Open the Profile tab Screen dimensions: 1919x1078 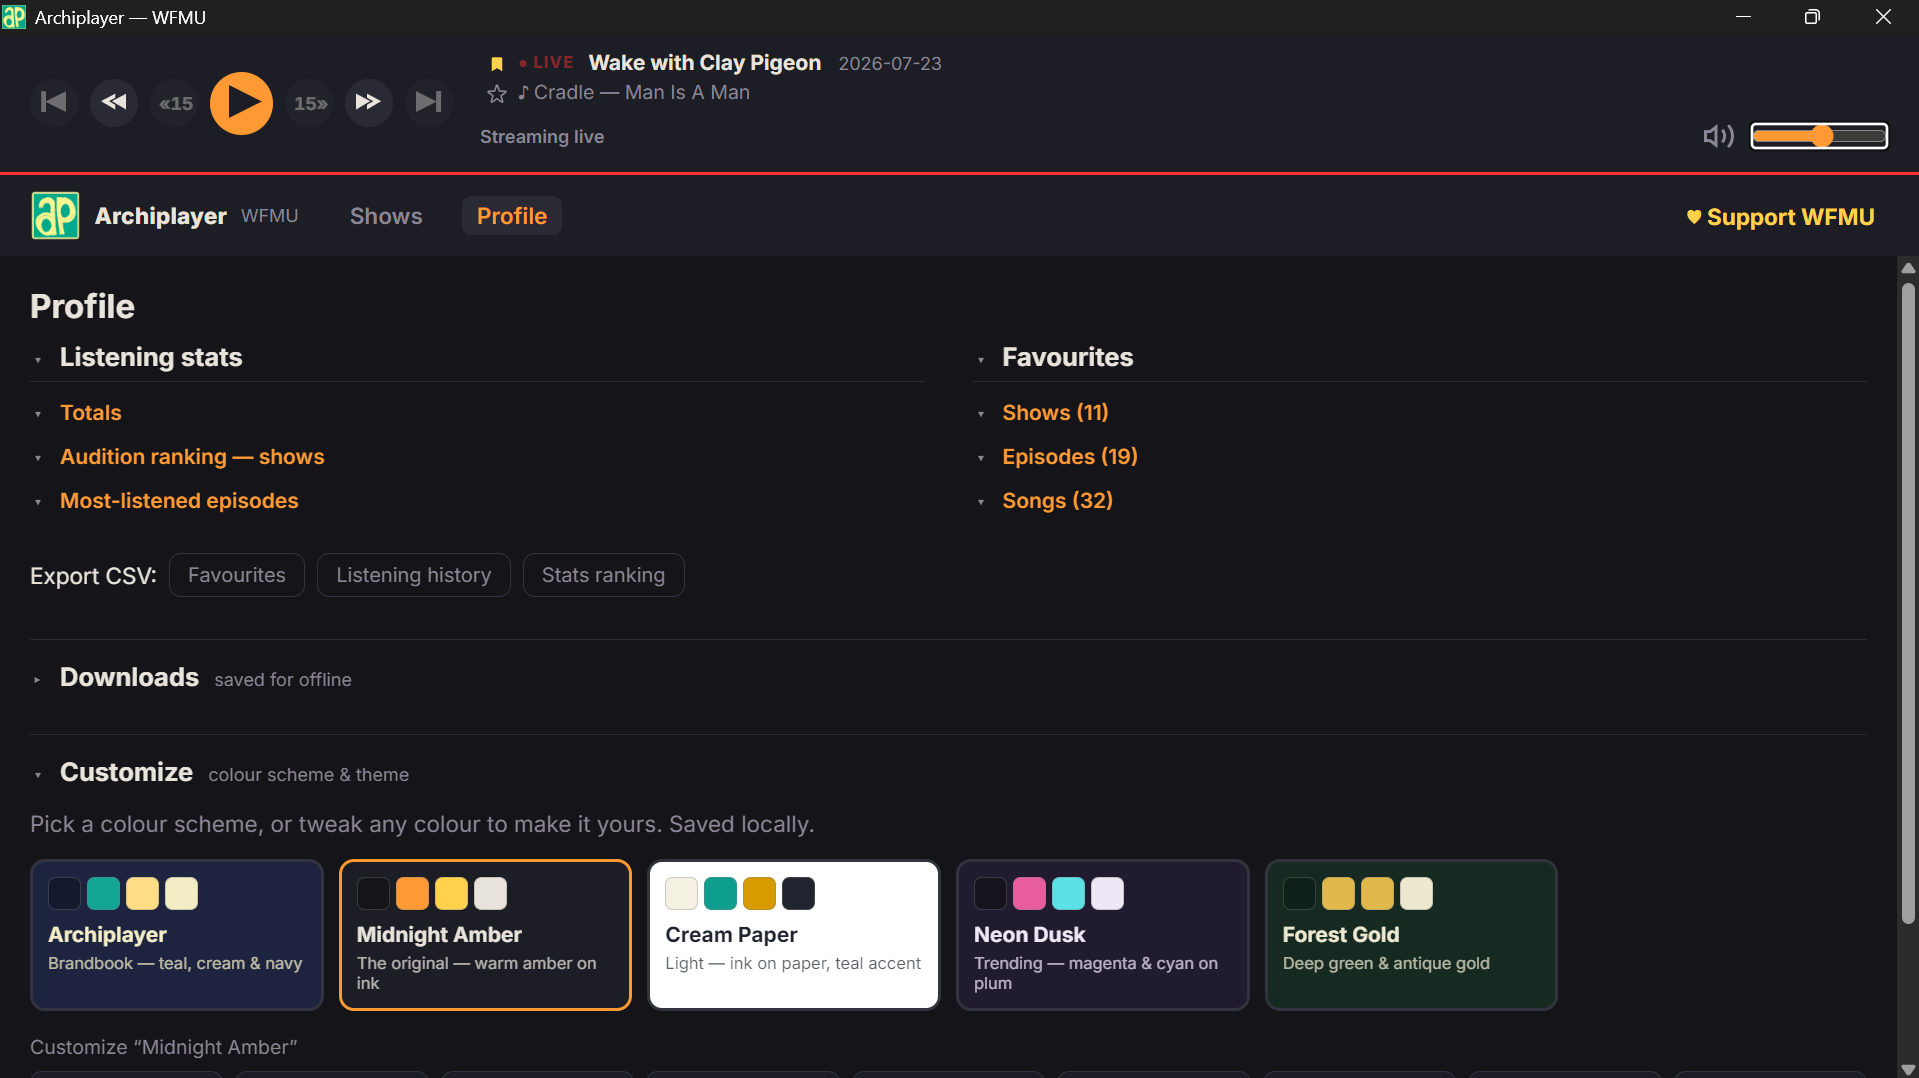[511, 216]
